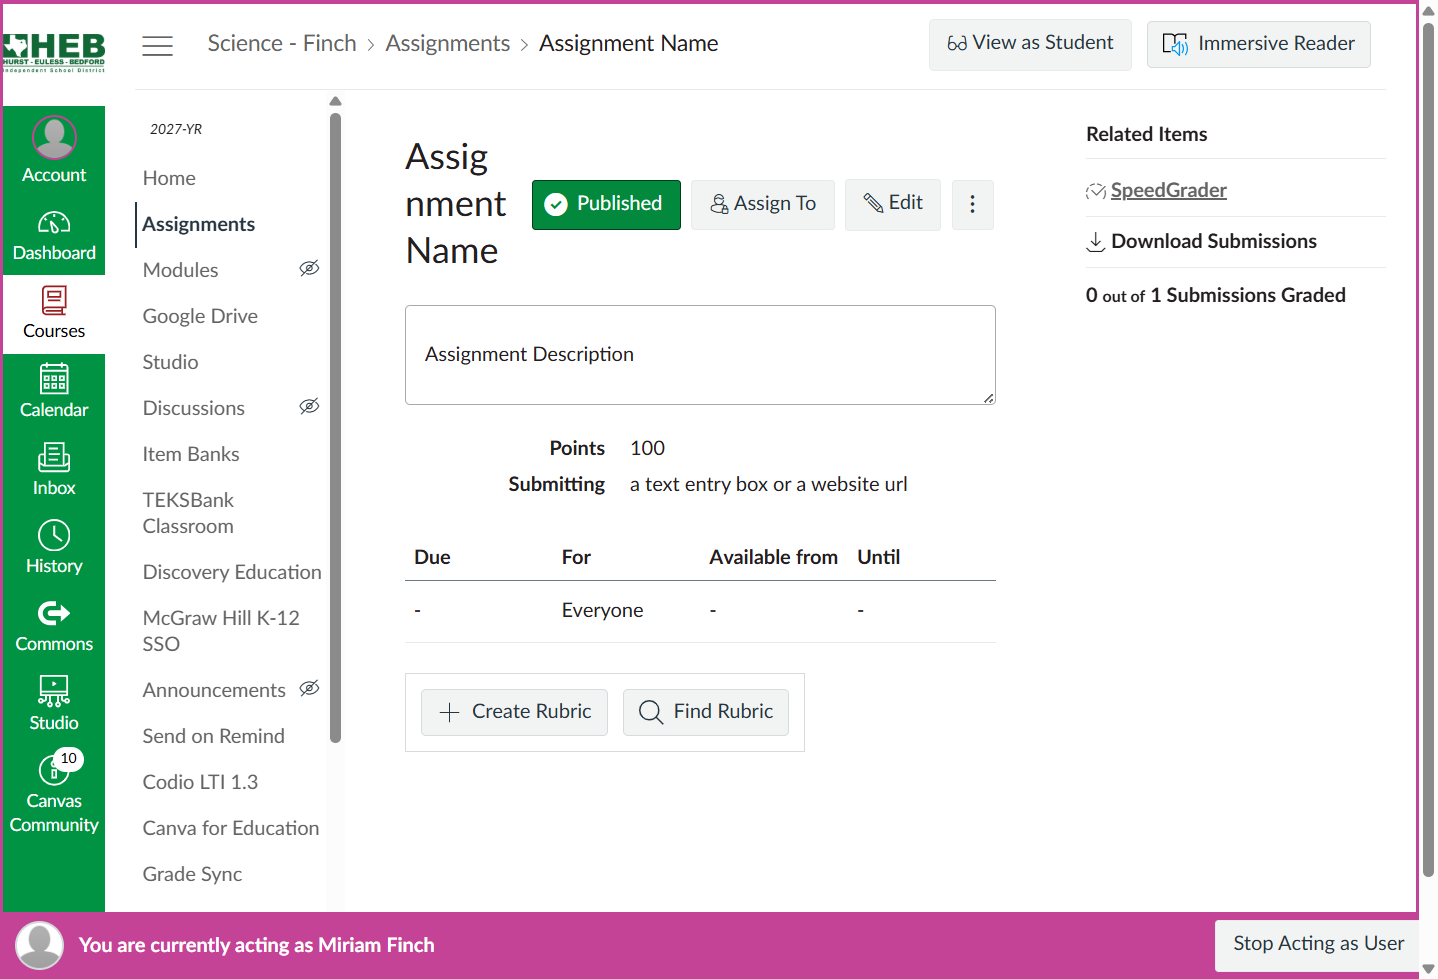The width and height of the screenshot is (1438, 979).
Task: Toggle the hamburger course menu icon
Action: (x=157, y=45)
